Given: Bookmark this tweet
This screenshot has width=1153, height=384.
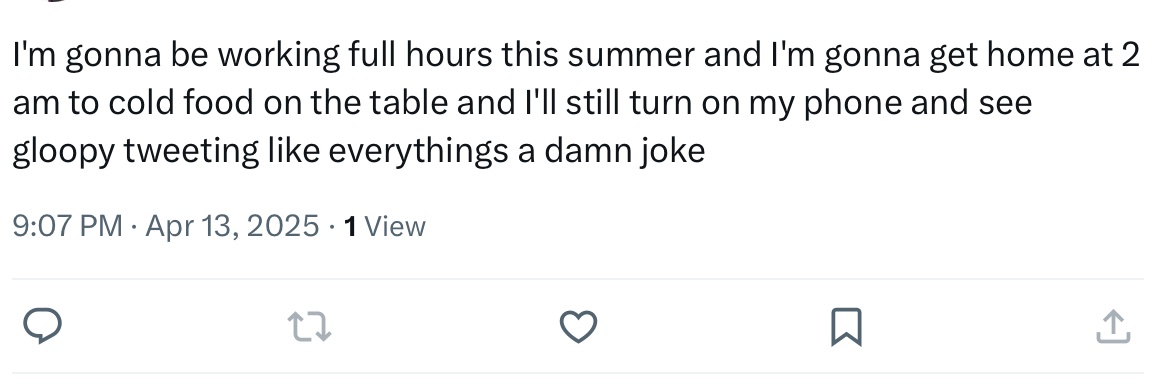Looking at the screenshot, I should click(846, 327).
